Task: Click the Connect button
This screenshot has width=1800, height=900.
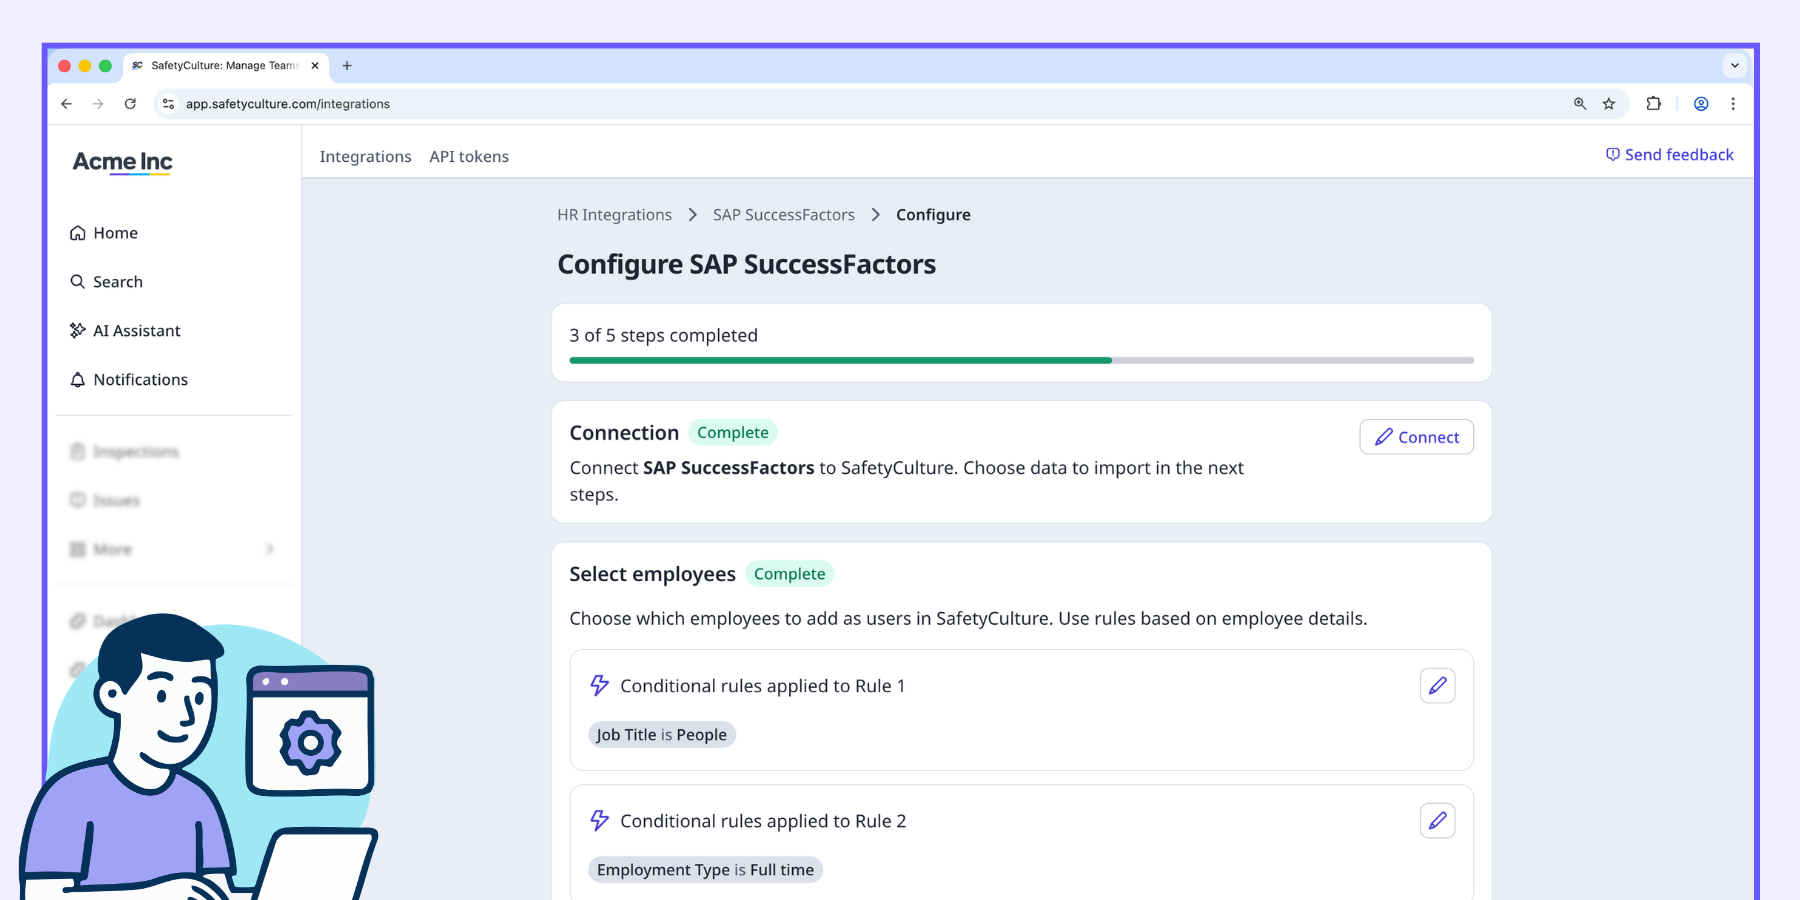Action: click(x=1416, y=437)
